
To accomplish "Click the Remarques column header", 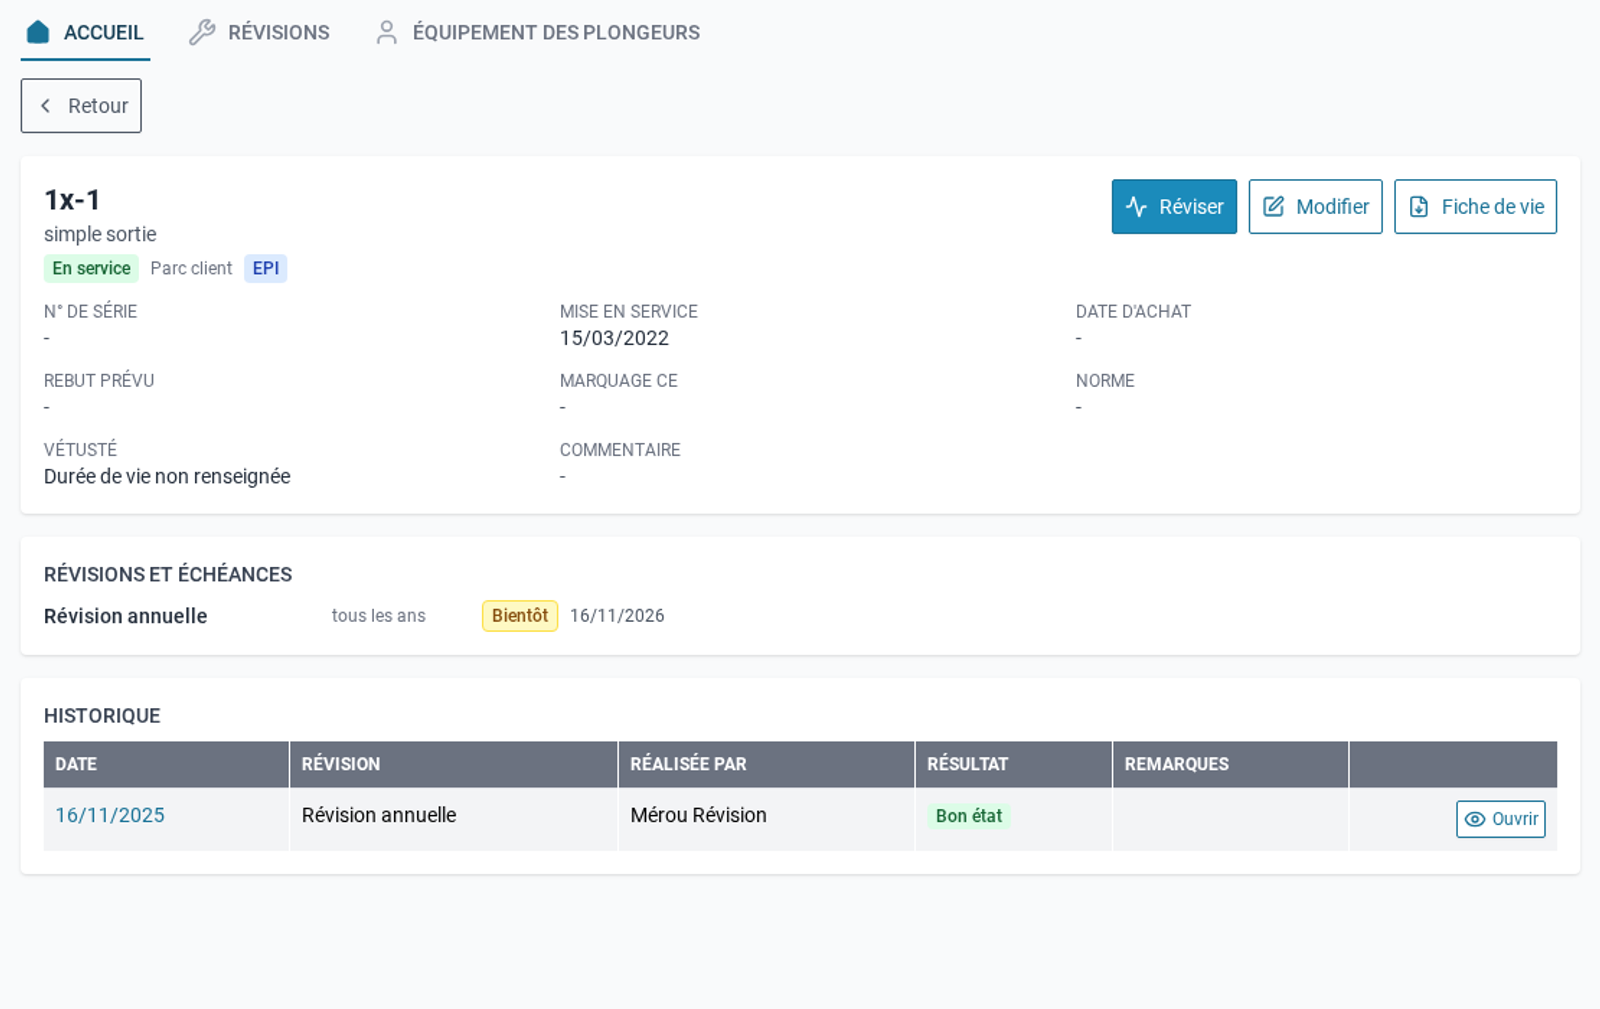I will 1230,764.
